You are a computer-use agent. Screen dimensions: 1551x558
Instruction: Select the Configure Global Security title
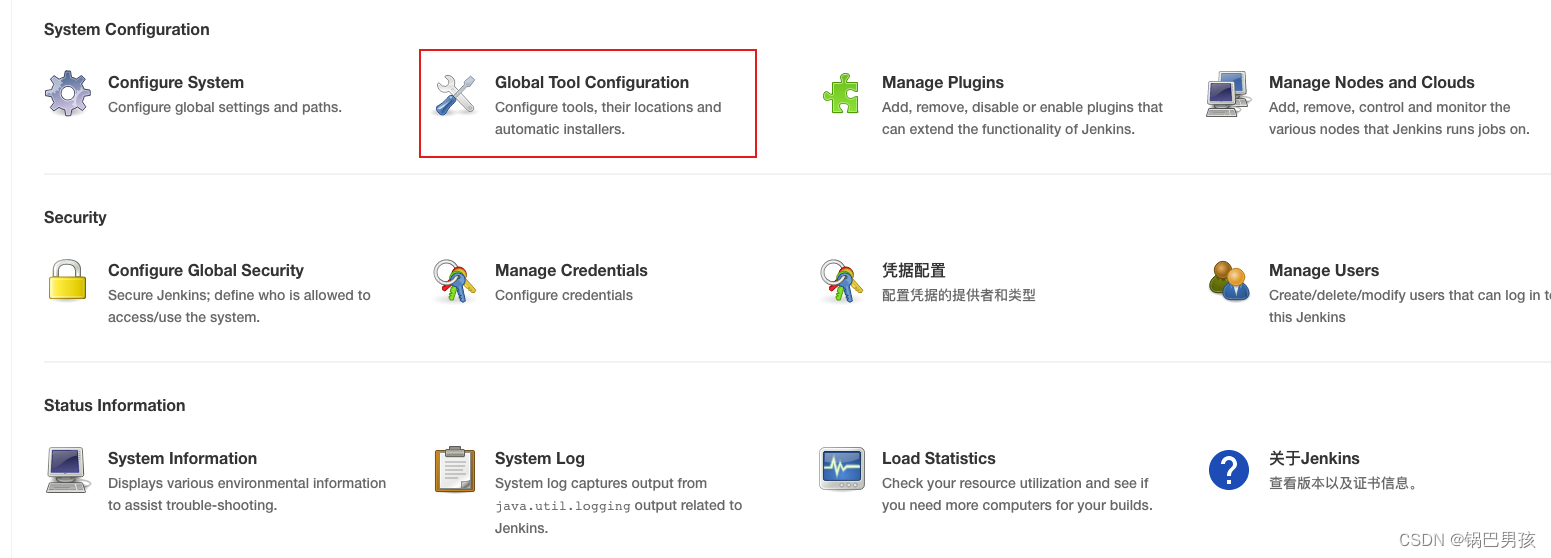click(x=206, y=271)
